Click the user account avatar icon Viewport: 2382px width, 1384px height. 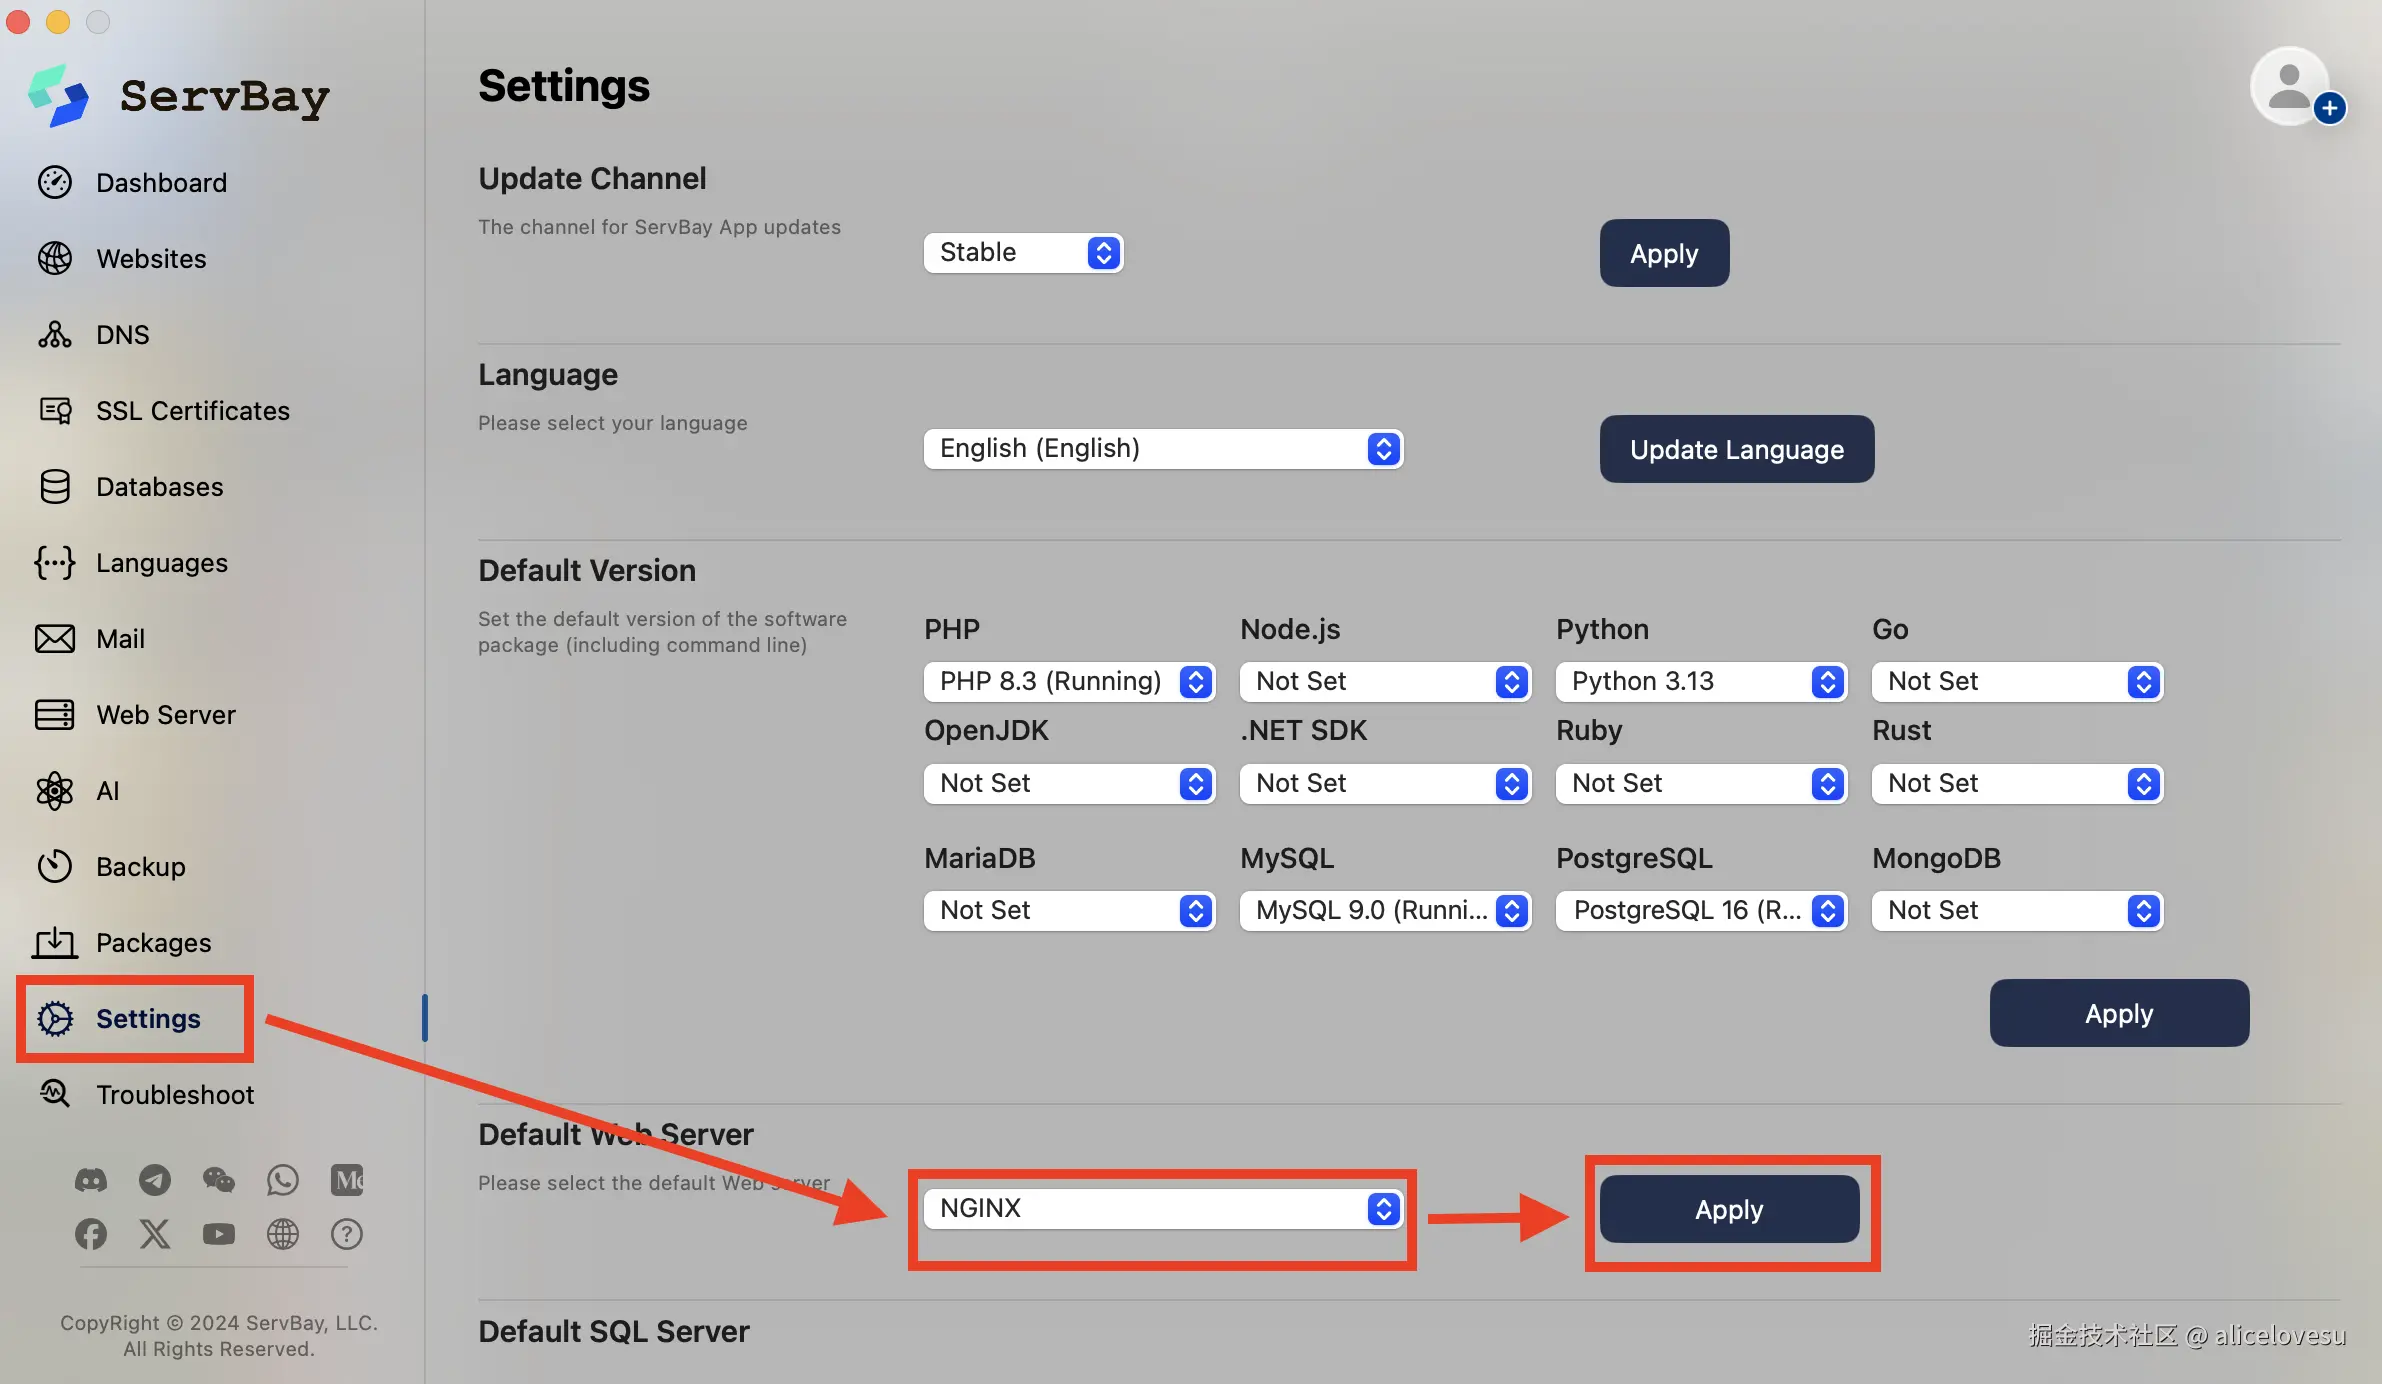(2291, 88)
